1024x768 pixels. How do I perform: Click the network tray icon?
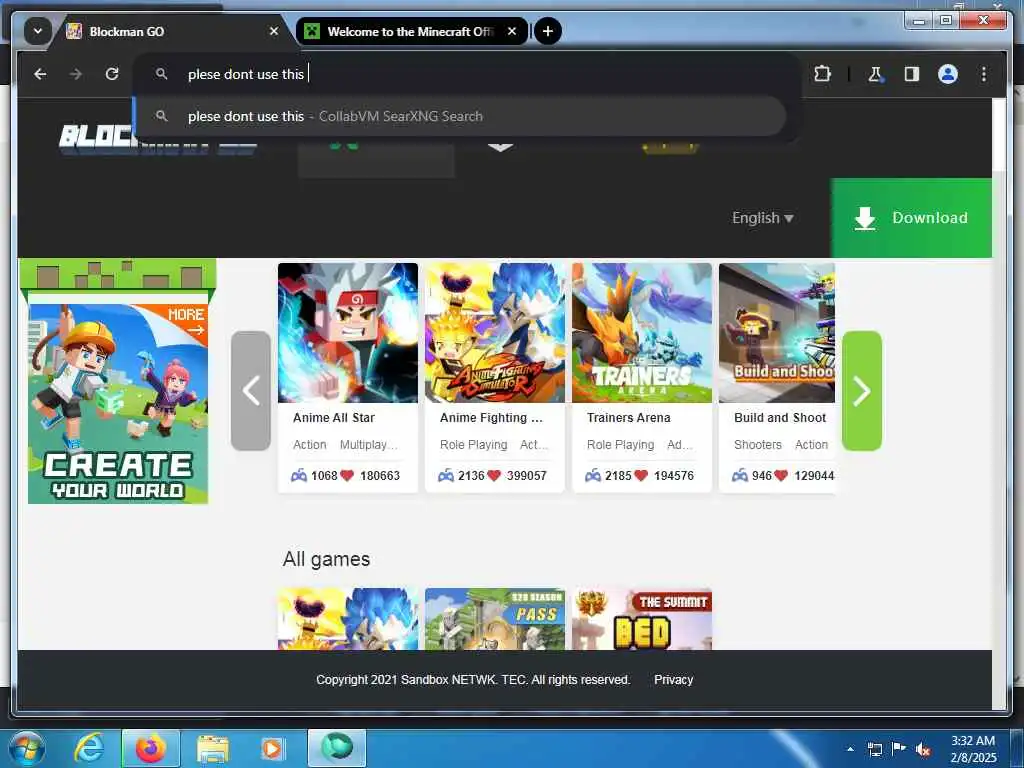coord(874,749)
